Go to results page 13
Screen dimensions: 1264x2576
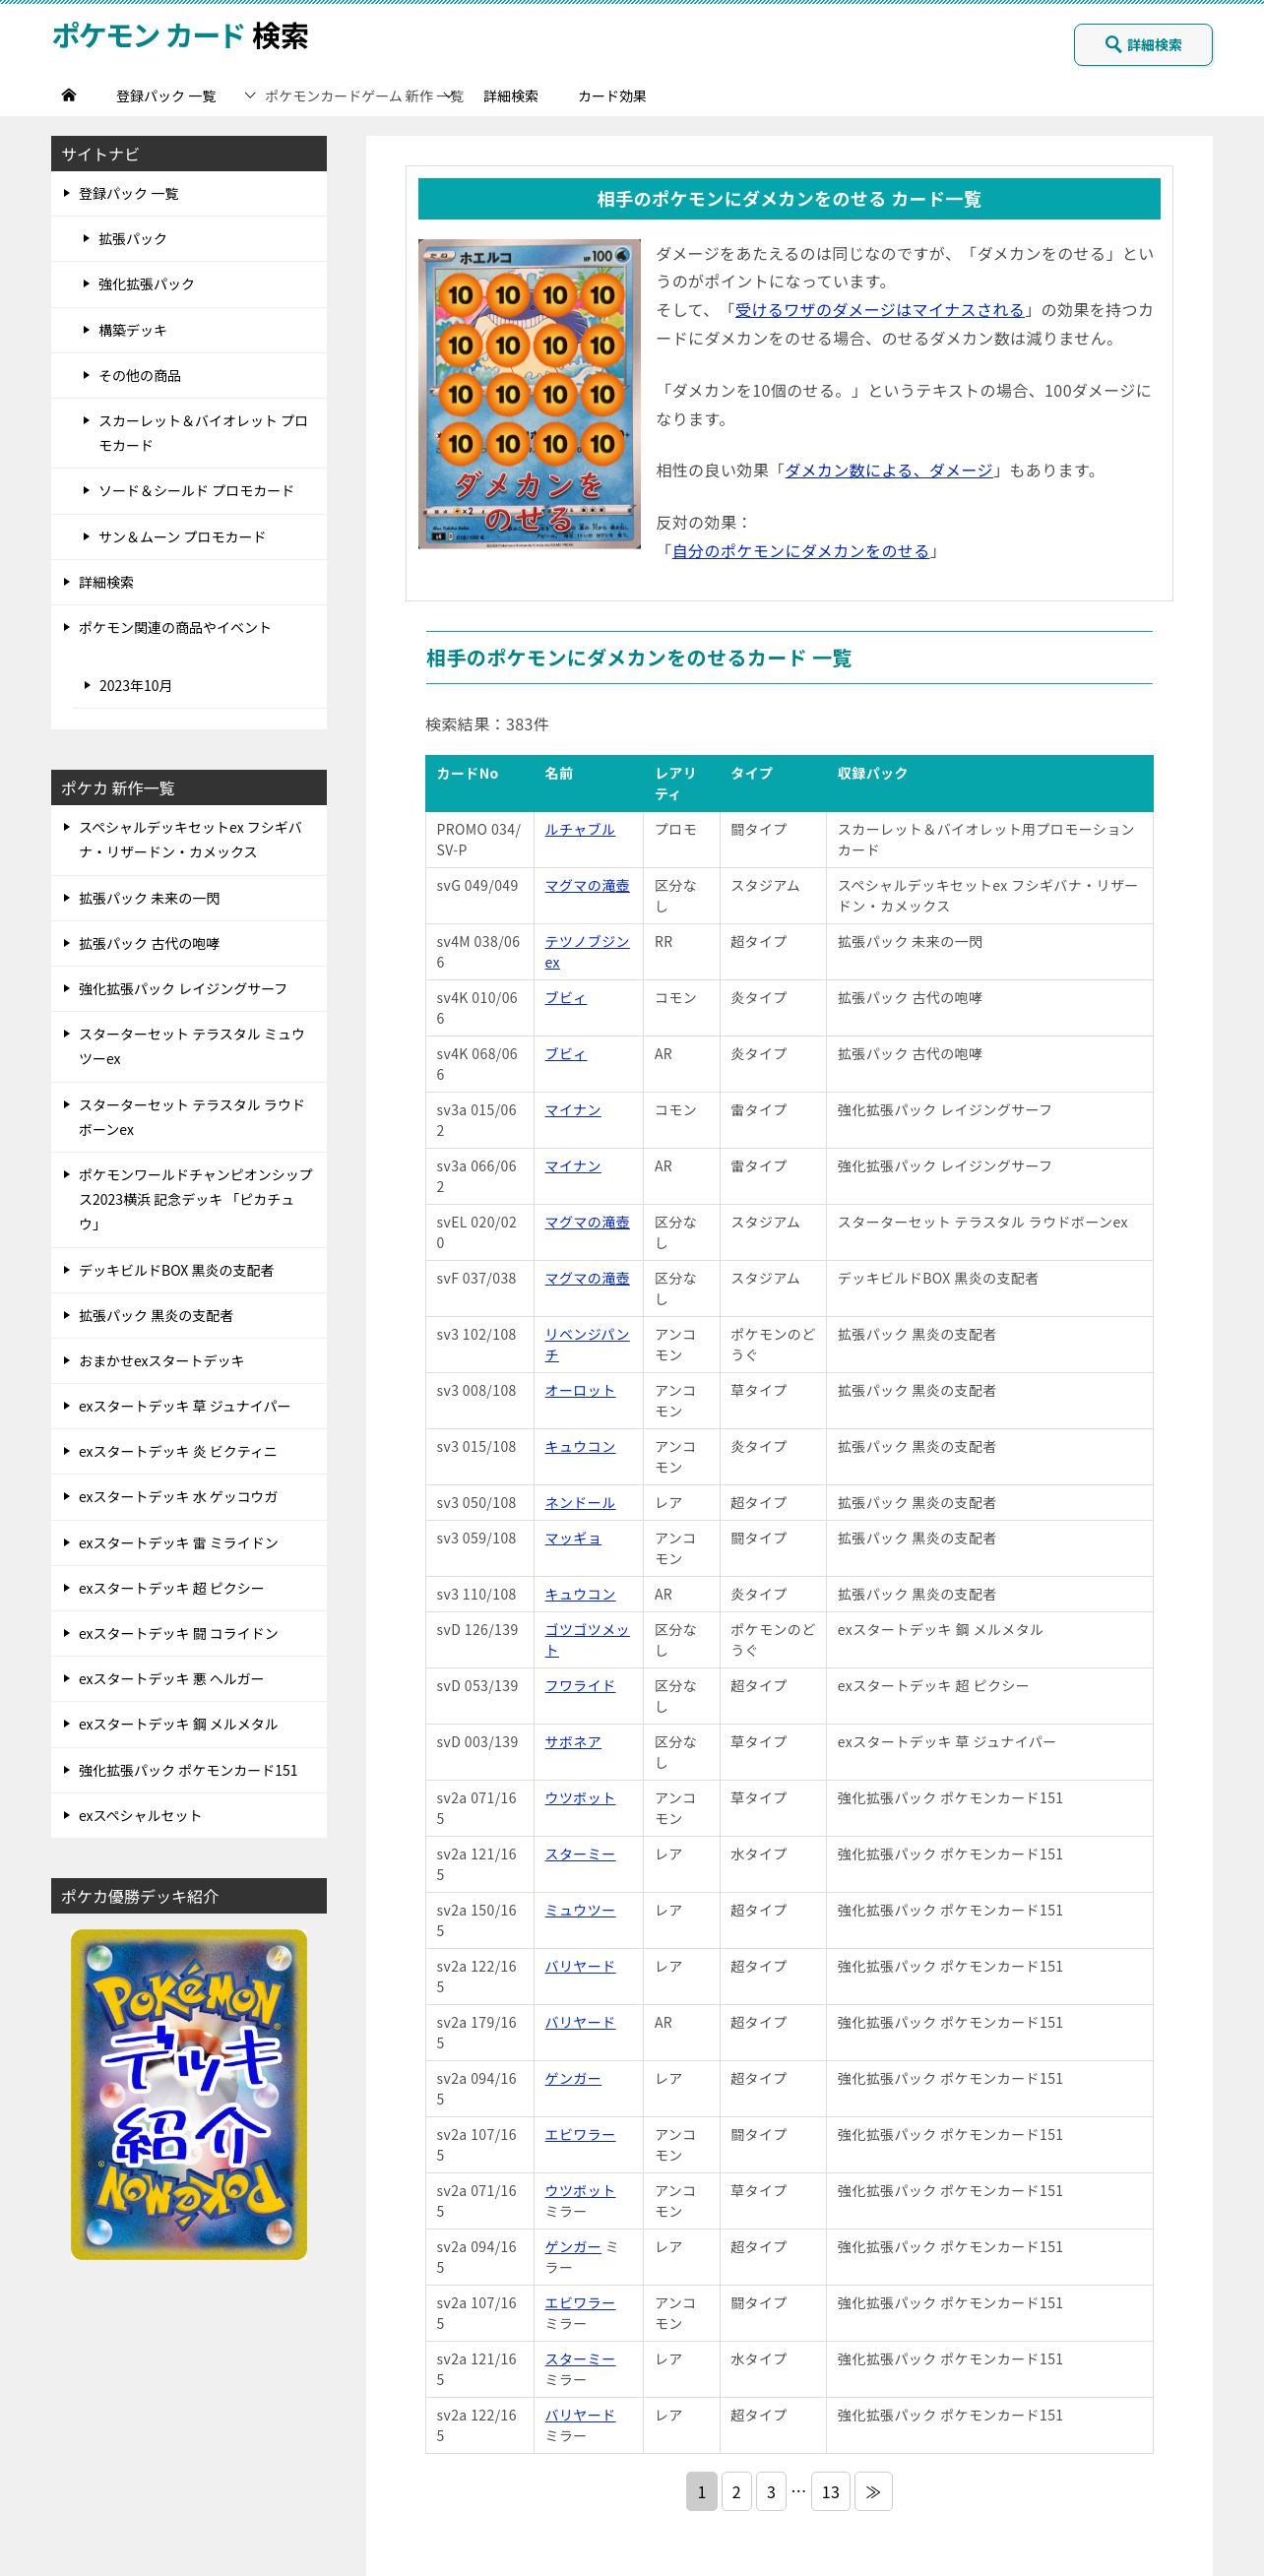(831, 2491)
